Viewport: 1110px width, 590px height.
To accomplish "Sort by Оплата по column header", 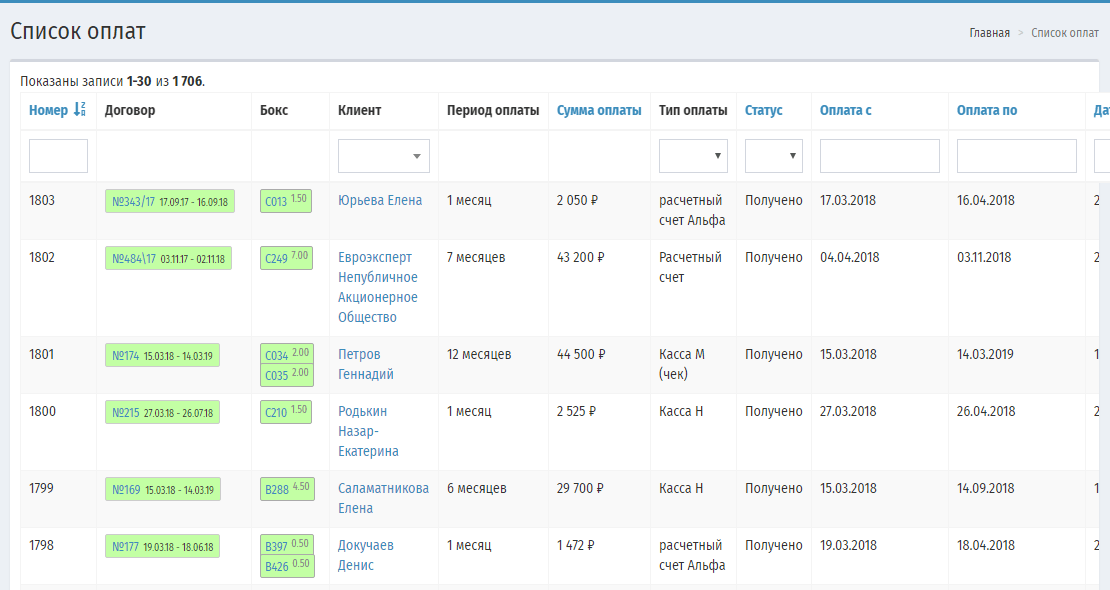I will tap(987, 110).
